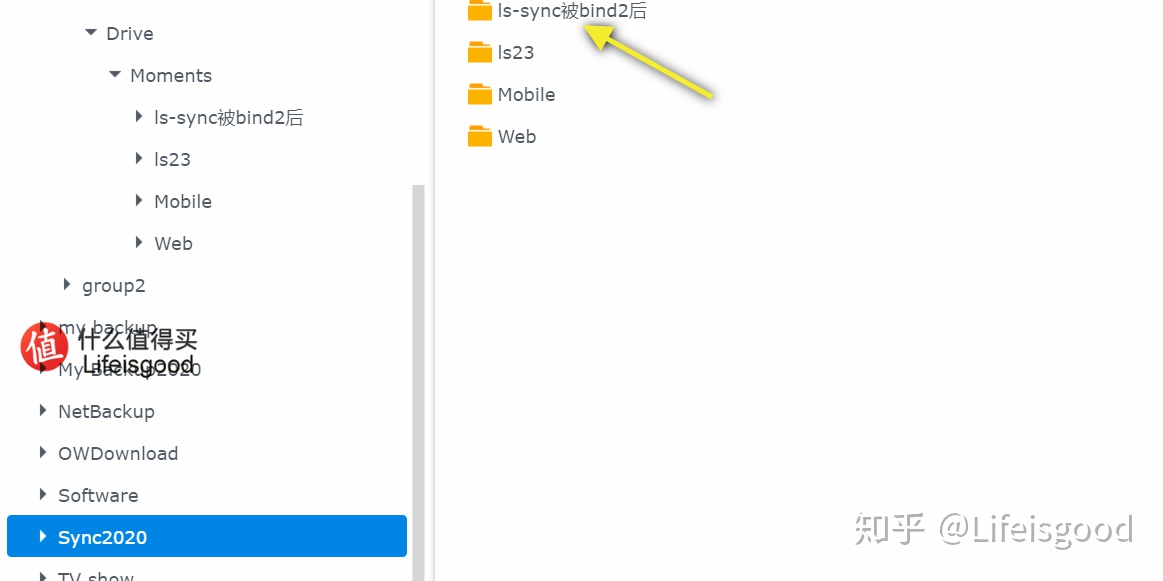Expand the NetBackup shared folder arrow
The height and width of the screenshot is (581, 1163).
point(43,410)
